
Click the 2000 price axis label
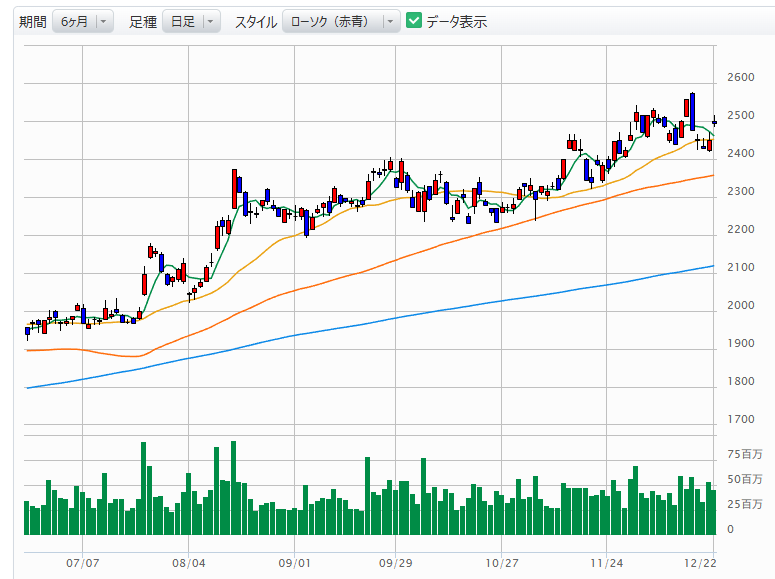741,306
